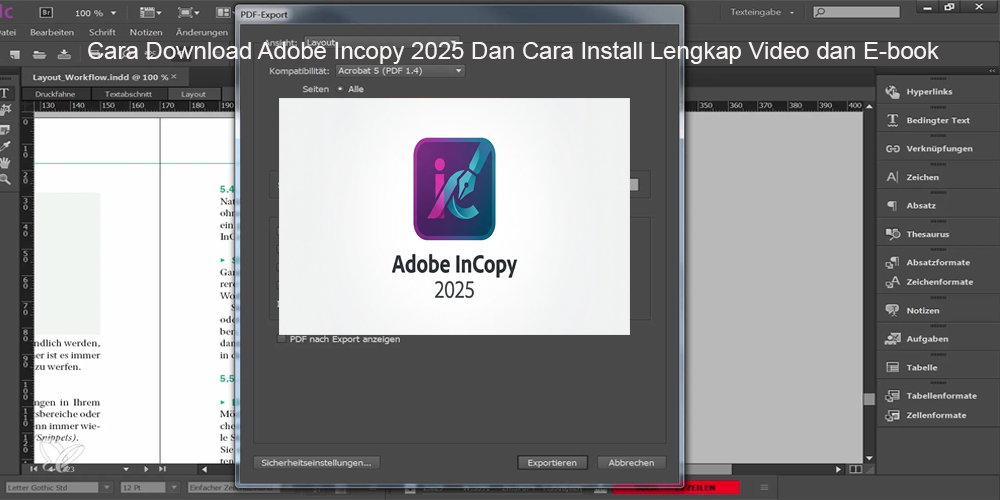
Task: Click the new document icon in the toolbar
Action: coord(15,54)
